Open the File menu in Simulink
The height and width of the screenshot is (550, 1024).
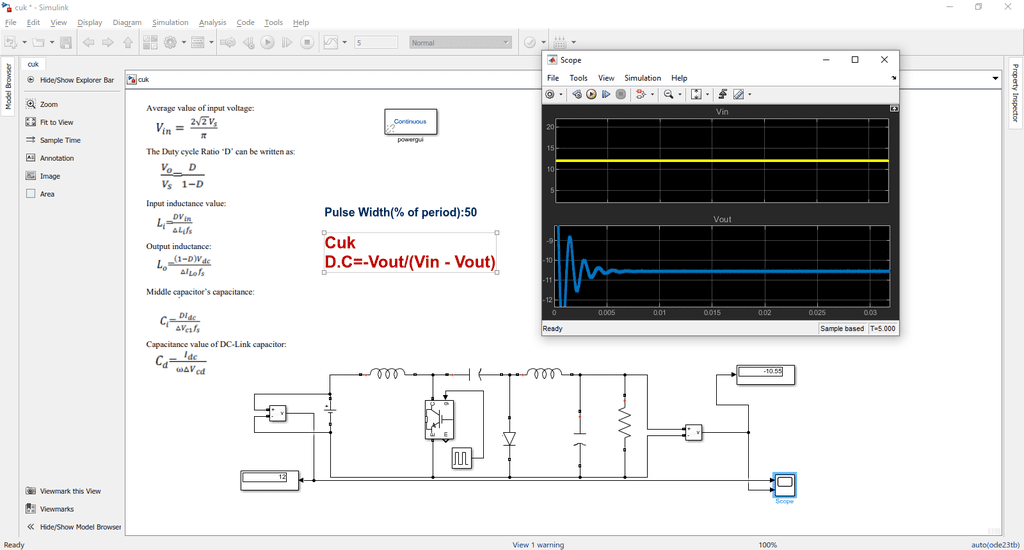[x=10, y=22]
